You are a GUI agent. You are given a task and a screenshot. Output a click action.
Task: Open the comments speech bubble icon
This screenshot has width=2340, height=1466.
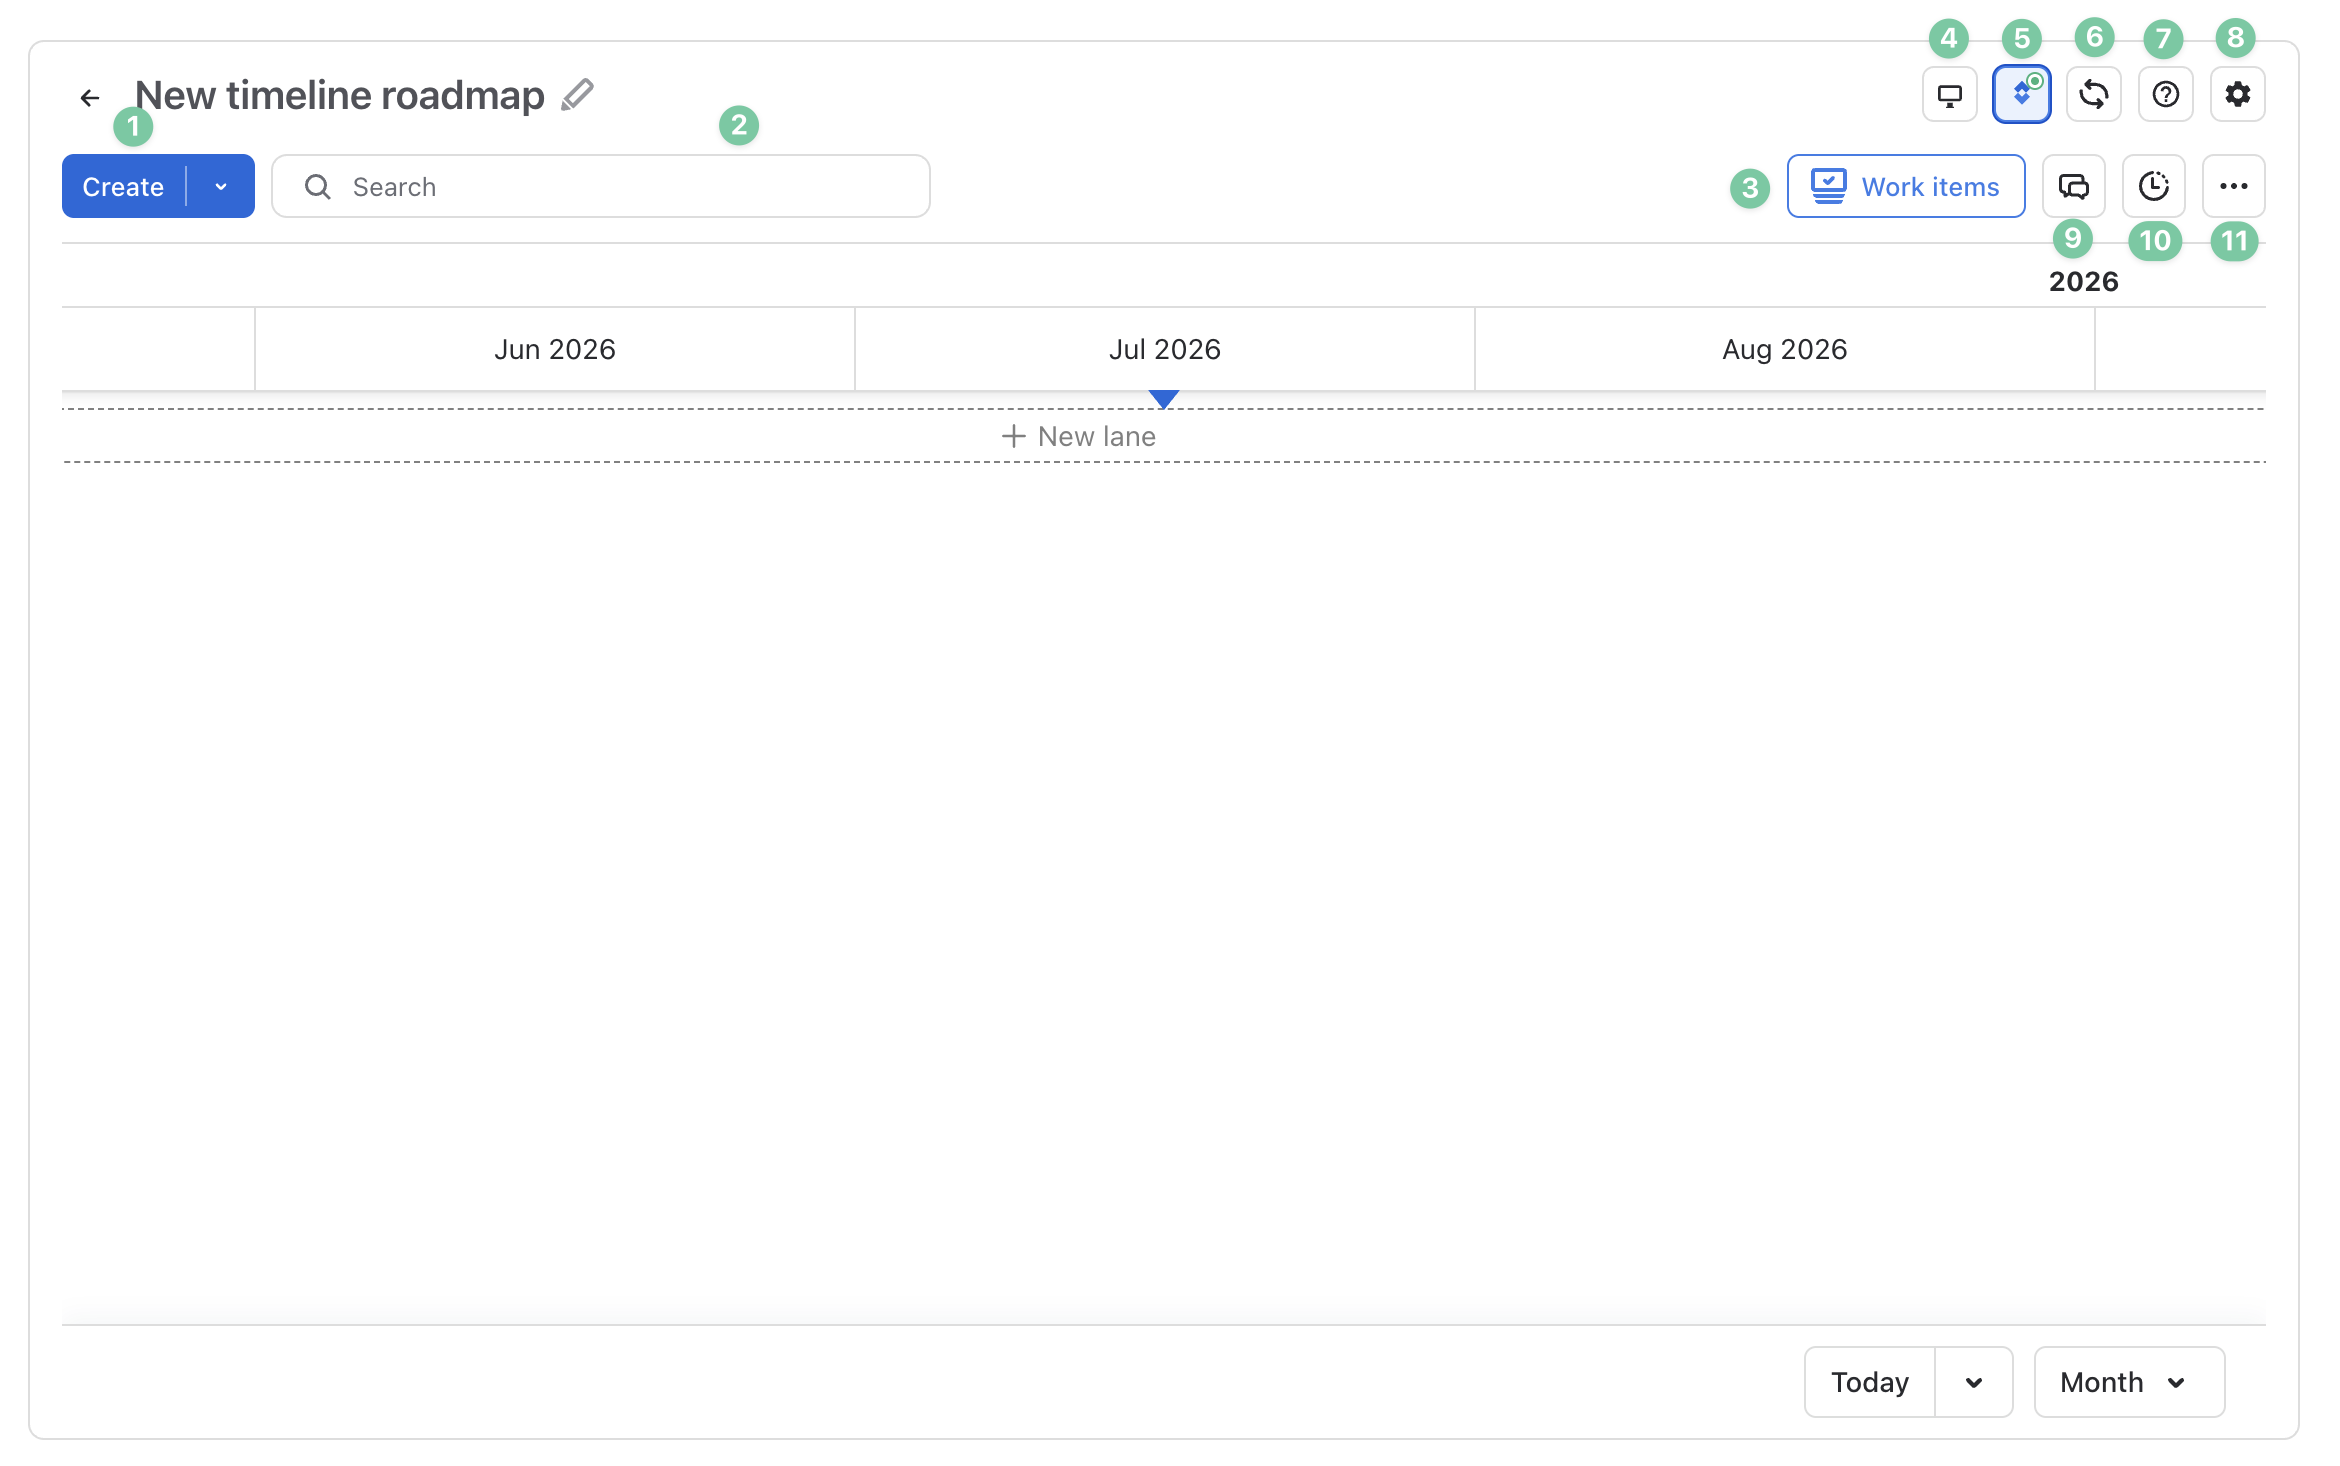pyautogui.click(x=2073, y=186)
